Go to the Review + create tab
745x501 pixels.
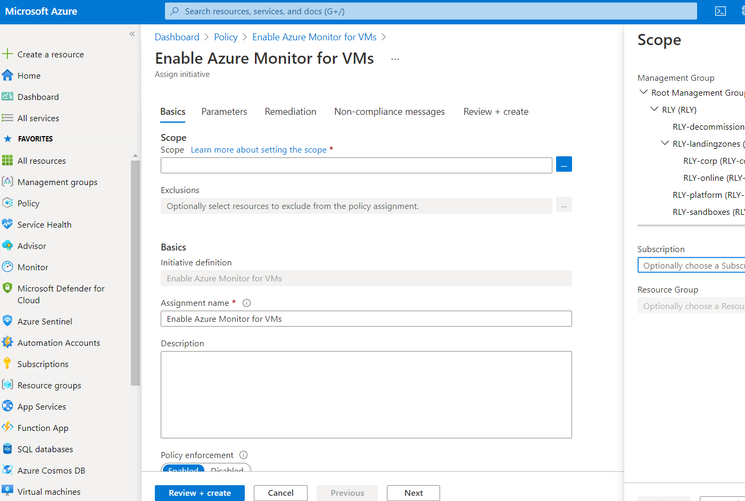point(496,112)
